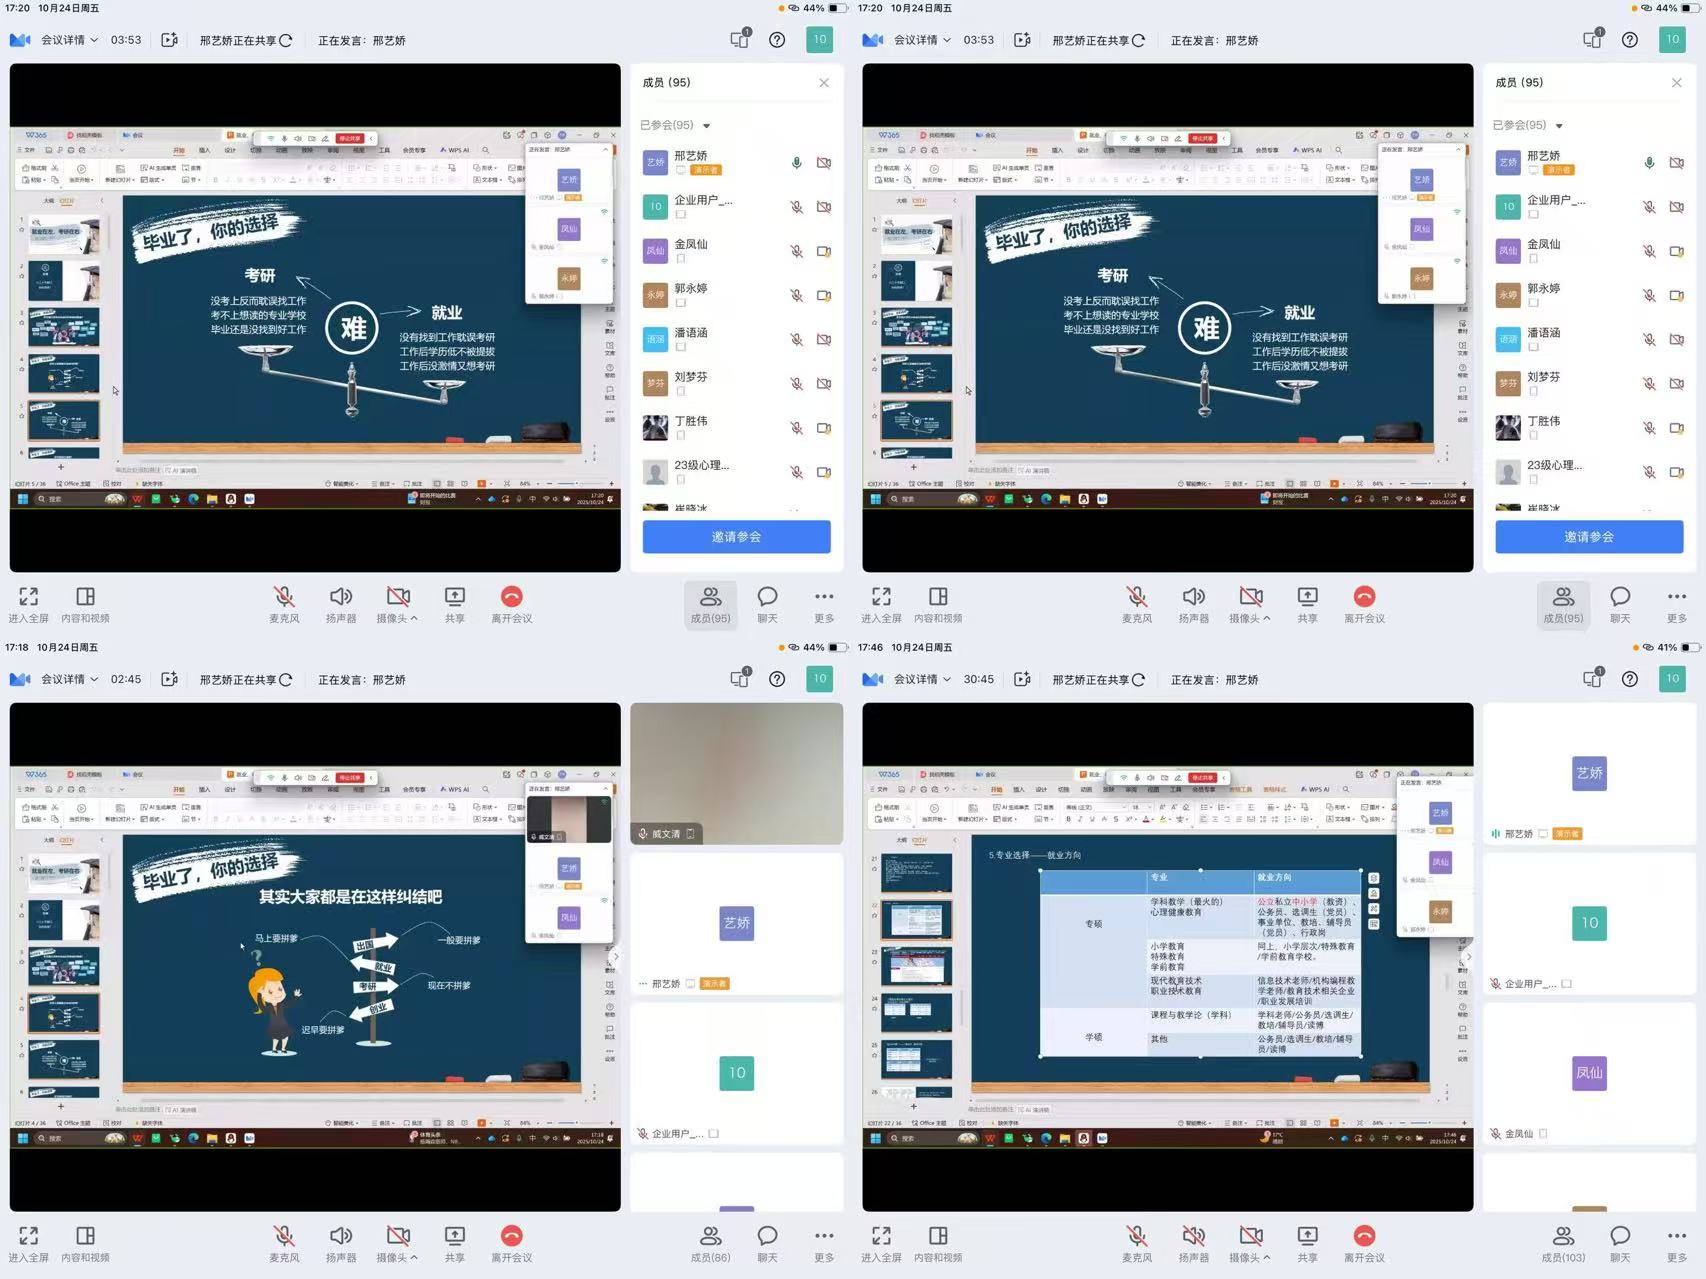Switch 内容和视频 layout in the 30:45 meeting
The width and height of the screenshot is (1706, 1279).
pos(938,1243)
